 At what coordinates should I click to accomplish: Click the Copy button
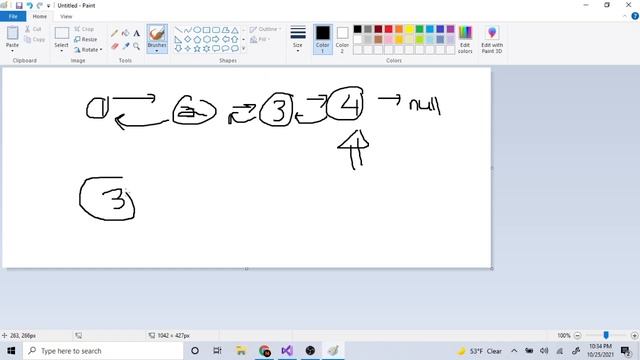tap(35, 39)
